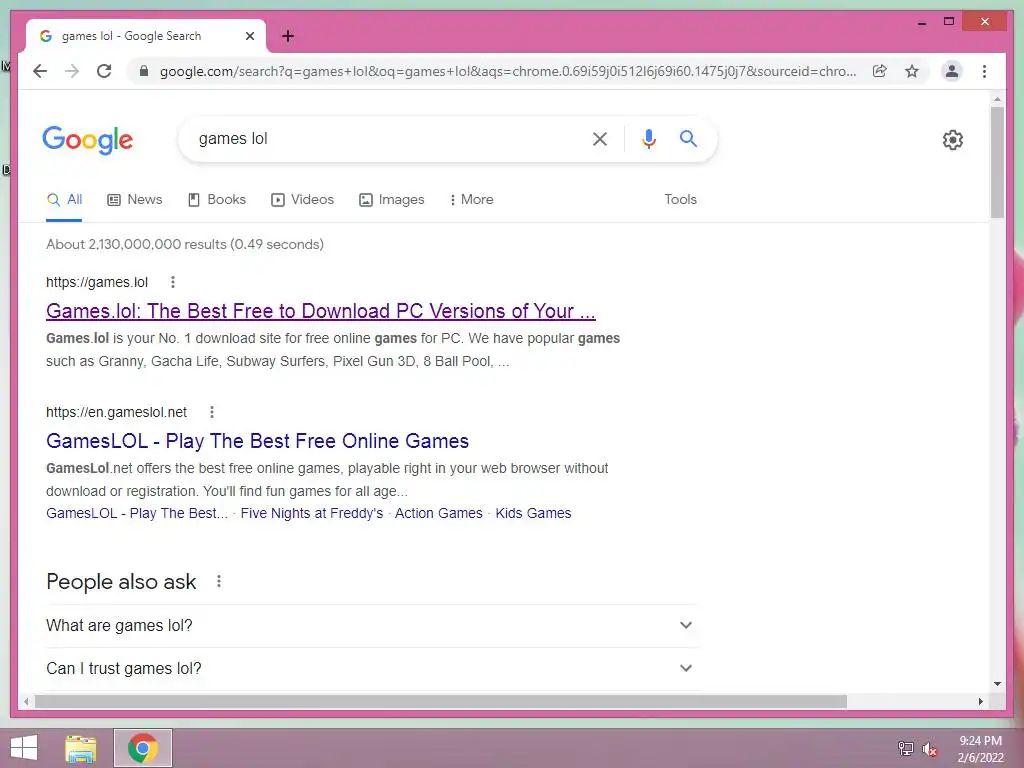Open Google quick settings gear

tap(952, 139)
